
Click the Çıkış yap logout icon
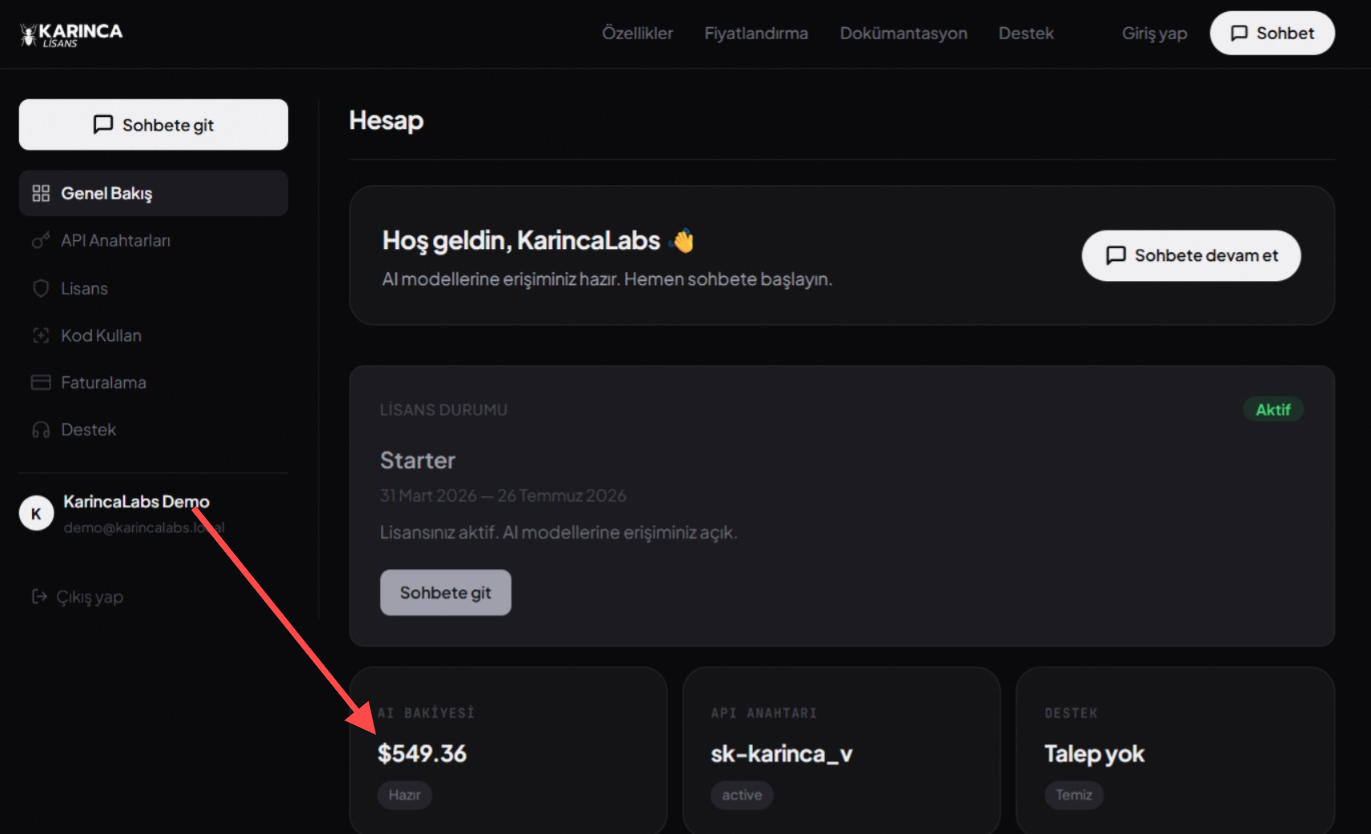(40, 597)
